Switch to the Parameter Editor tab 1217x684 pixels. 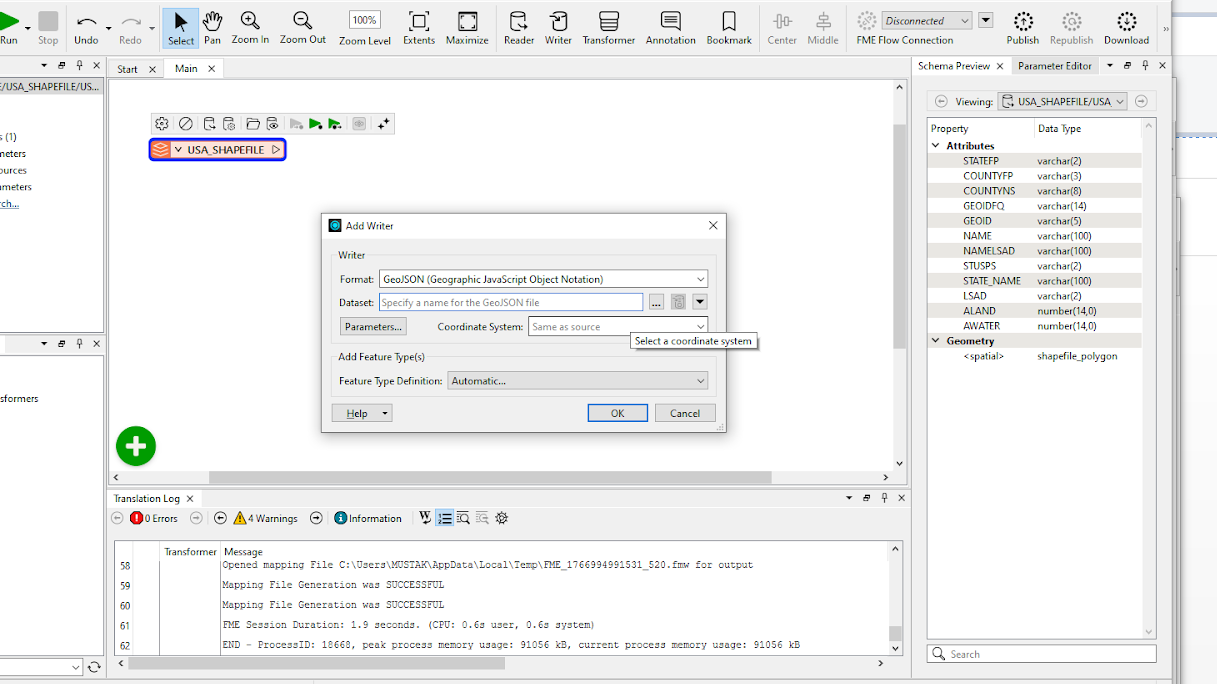pos(1054,66)
